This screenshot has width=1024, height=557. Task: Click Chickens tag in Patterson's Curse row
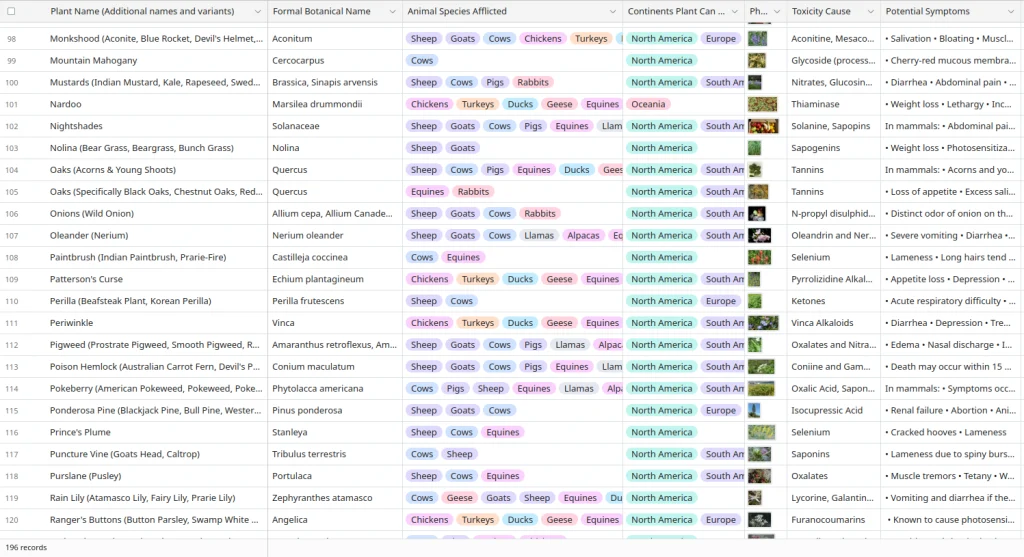click(430, 279)
